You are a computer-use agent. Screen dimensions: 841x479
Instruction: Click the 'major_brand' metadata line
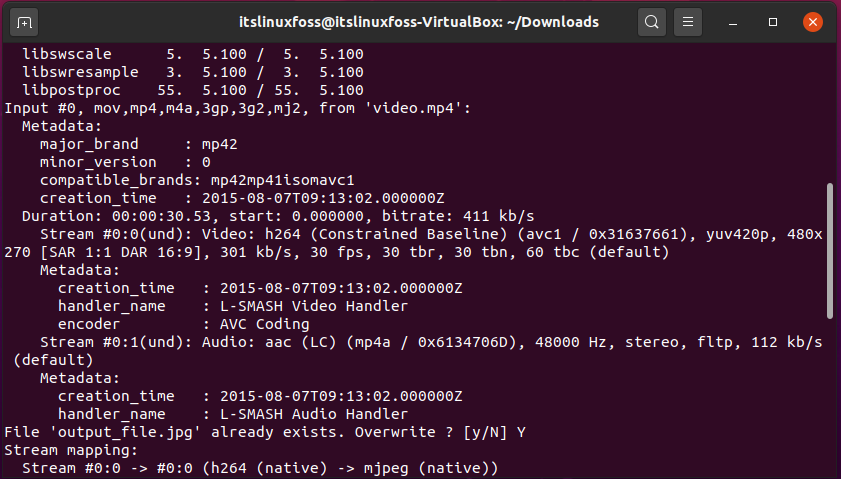pos(138,144)
